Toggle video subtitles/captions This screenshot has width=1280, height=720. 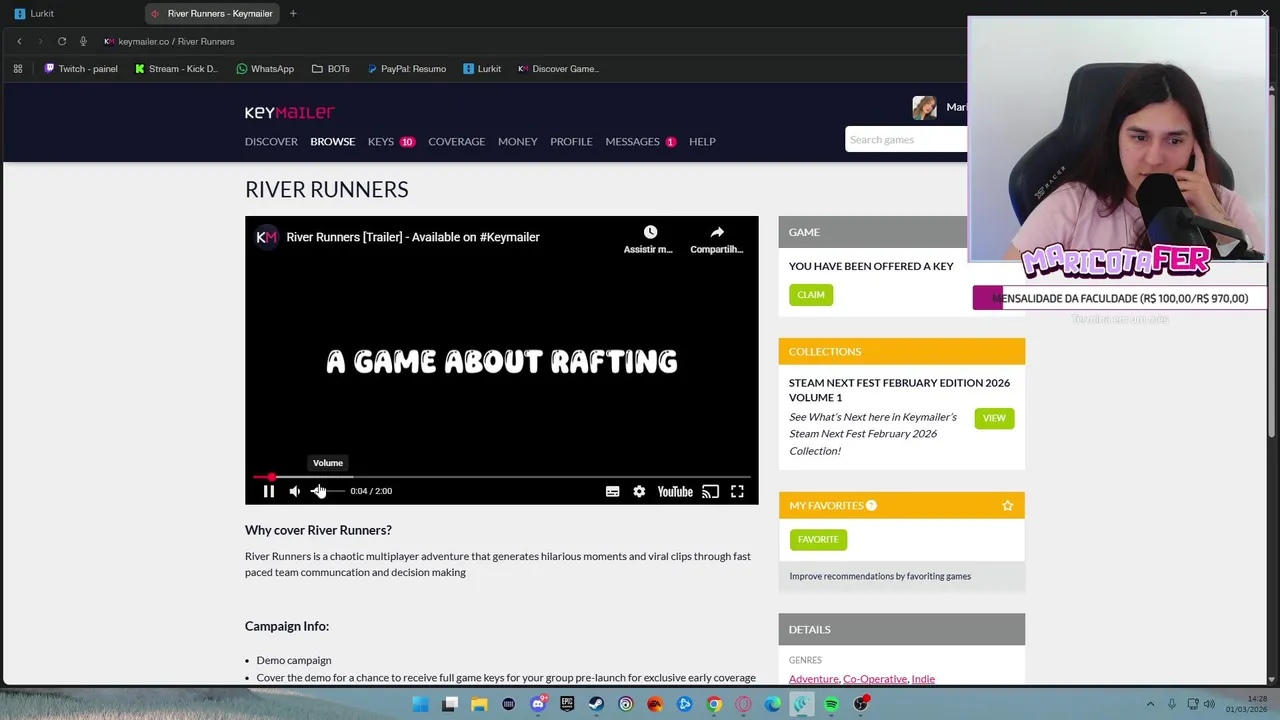[x=612, y=491]
